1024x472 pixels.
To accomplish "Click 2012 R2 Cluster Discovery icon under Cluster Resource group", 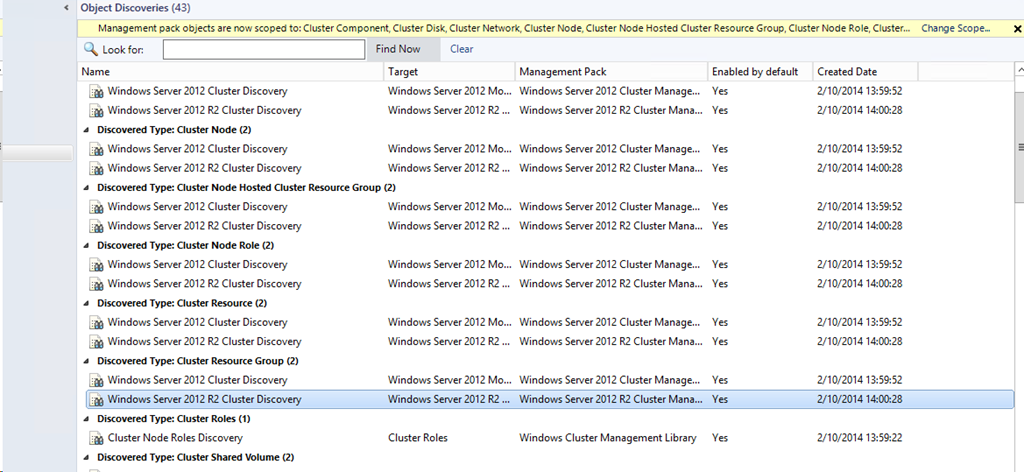I will (x=96, y=342).
